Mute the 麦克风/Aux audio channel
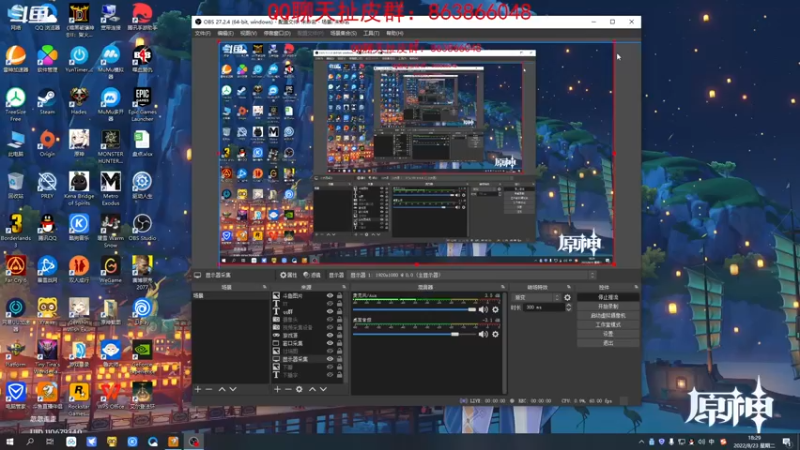Image resolution: width=800 pixels, height=450 pixels. (x=483, y=310)
